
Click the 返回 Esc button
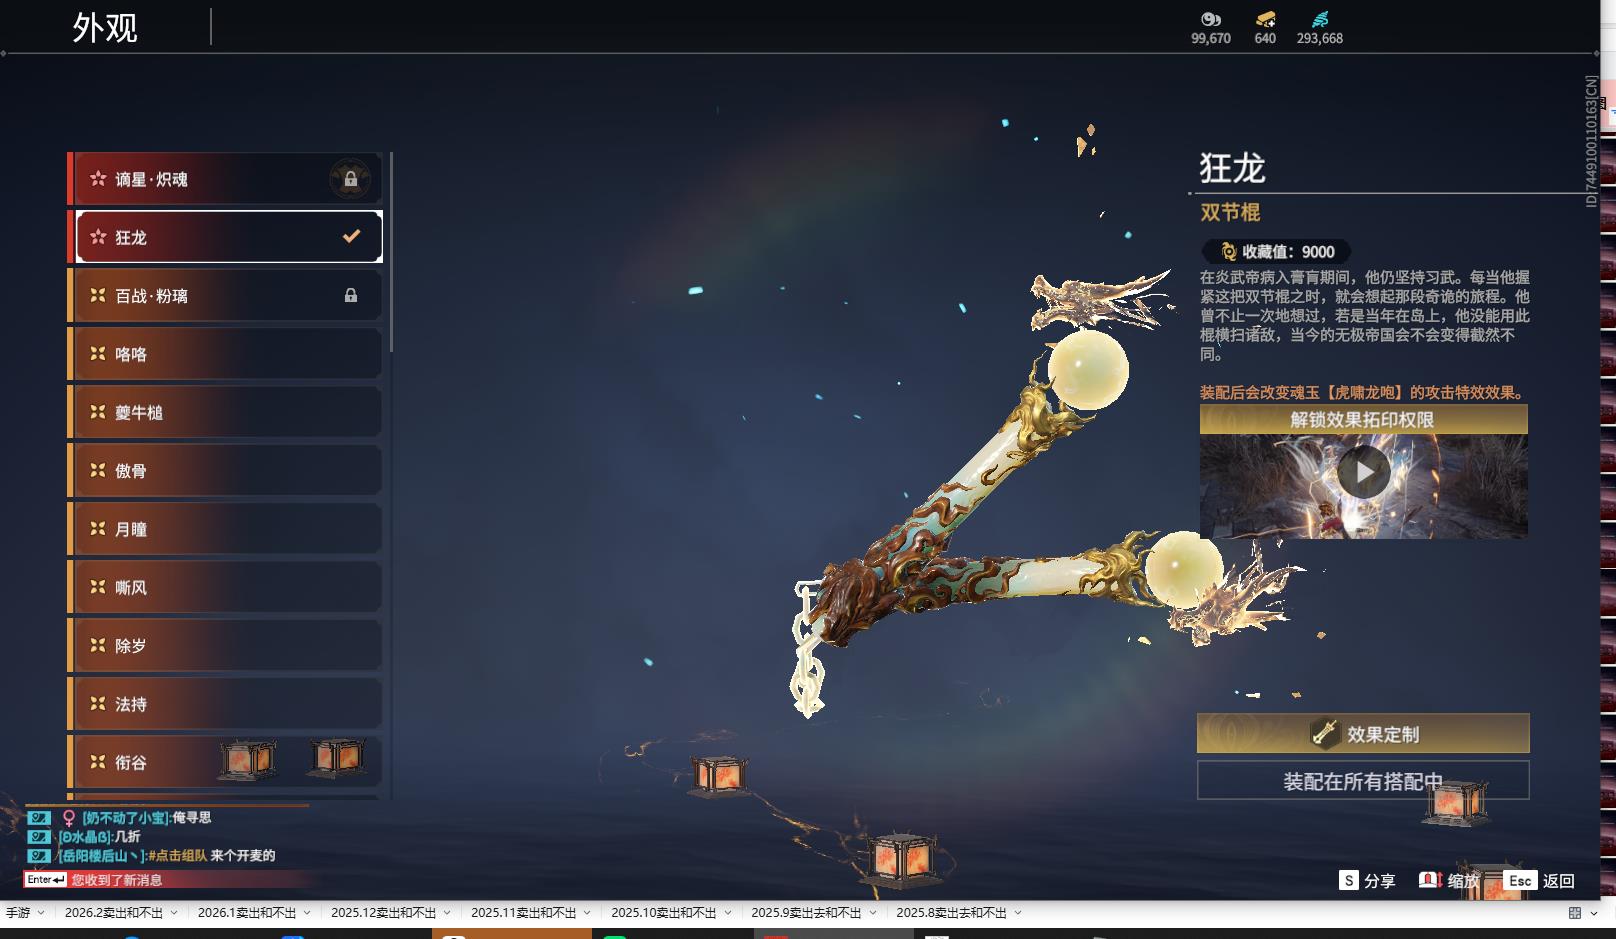point(1556,881)
